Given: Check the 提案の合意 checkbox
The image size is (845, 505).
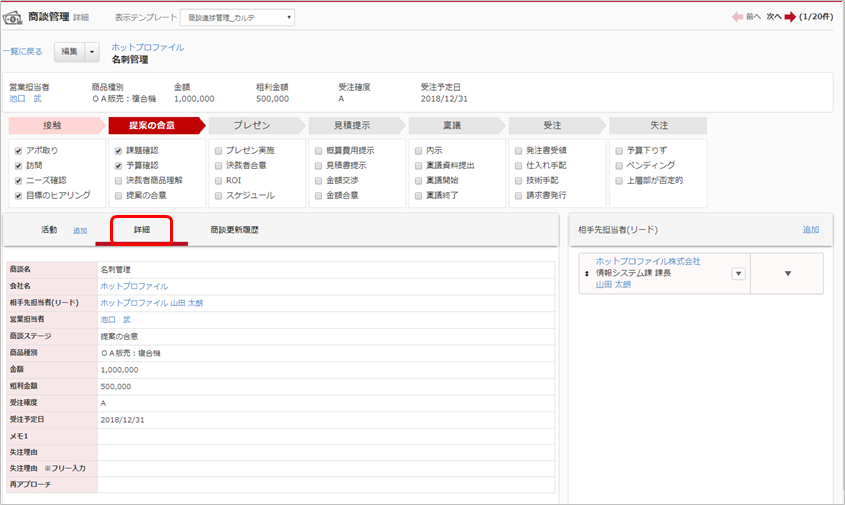Looking at the screenshot, I should [x=119, y=196].
